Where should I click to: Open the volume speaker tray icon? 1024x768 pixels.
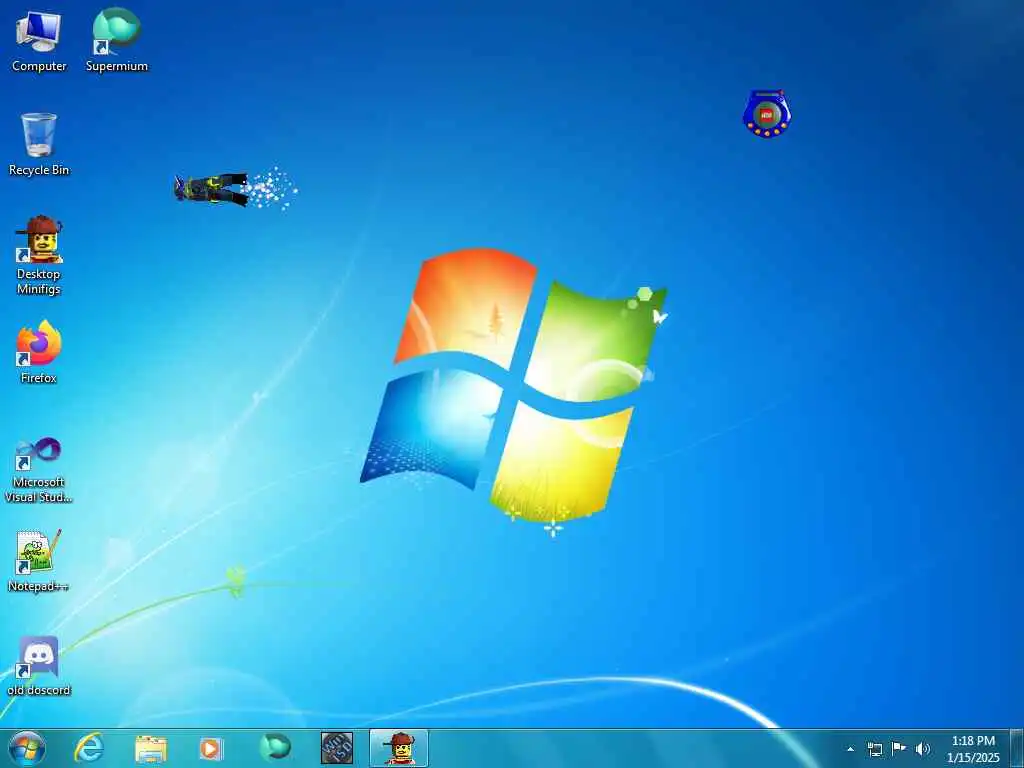click(x=923, y=749)
